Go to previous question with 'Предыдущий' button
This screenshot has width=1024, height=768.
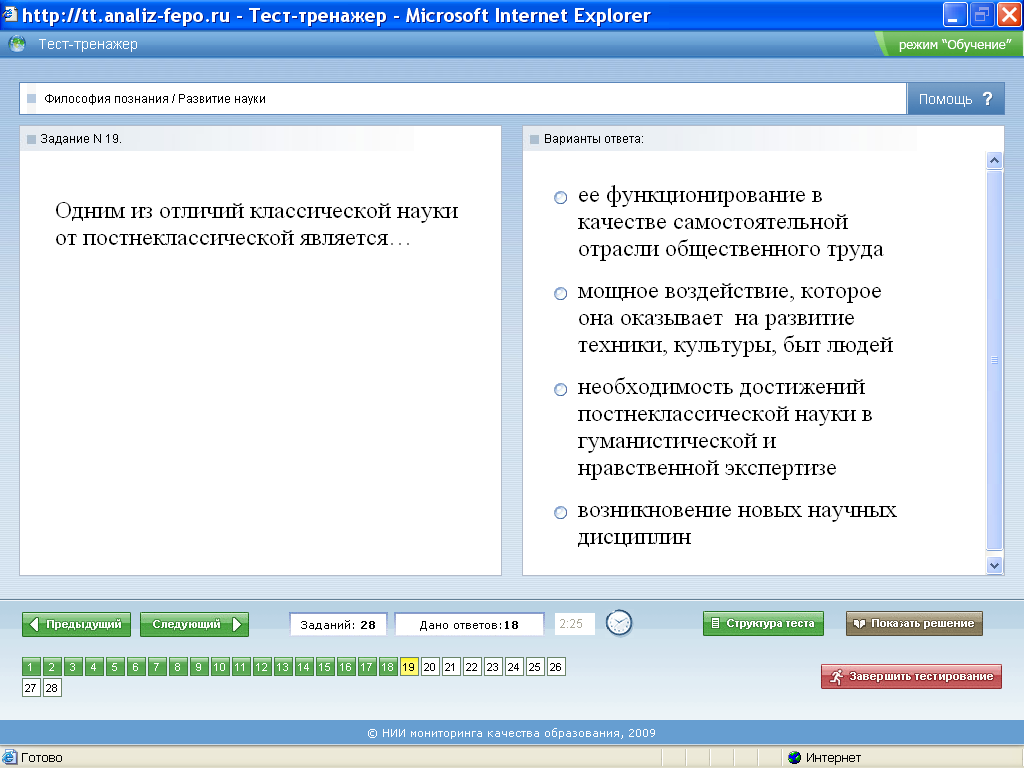(x=76, y=624)
